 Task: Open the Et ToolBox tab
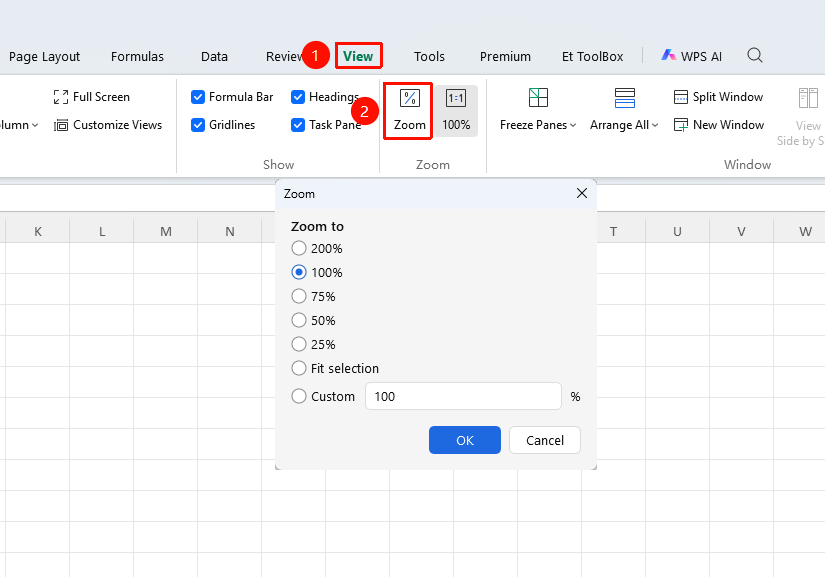(592, 56)
